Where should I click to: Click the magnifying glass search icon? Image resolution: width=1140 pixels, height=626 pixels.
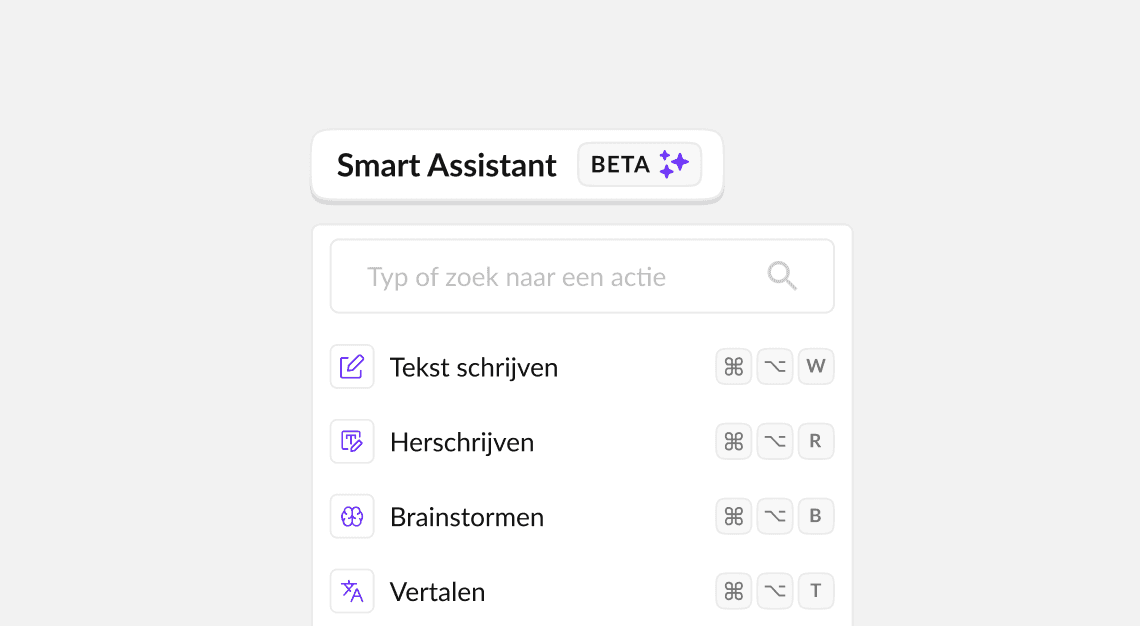(782, 276)
